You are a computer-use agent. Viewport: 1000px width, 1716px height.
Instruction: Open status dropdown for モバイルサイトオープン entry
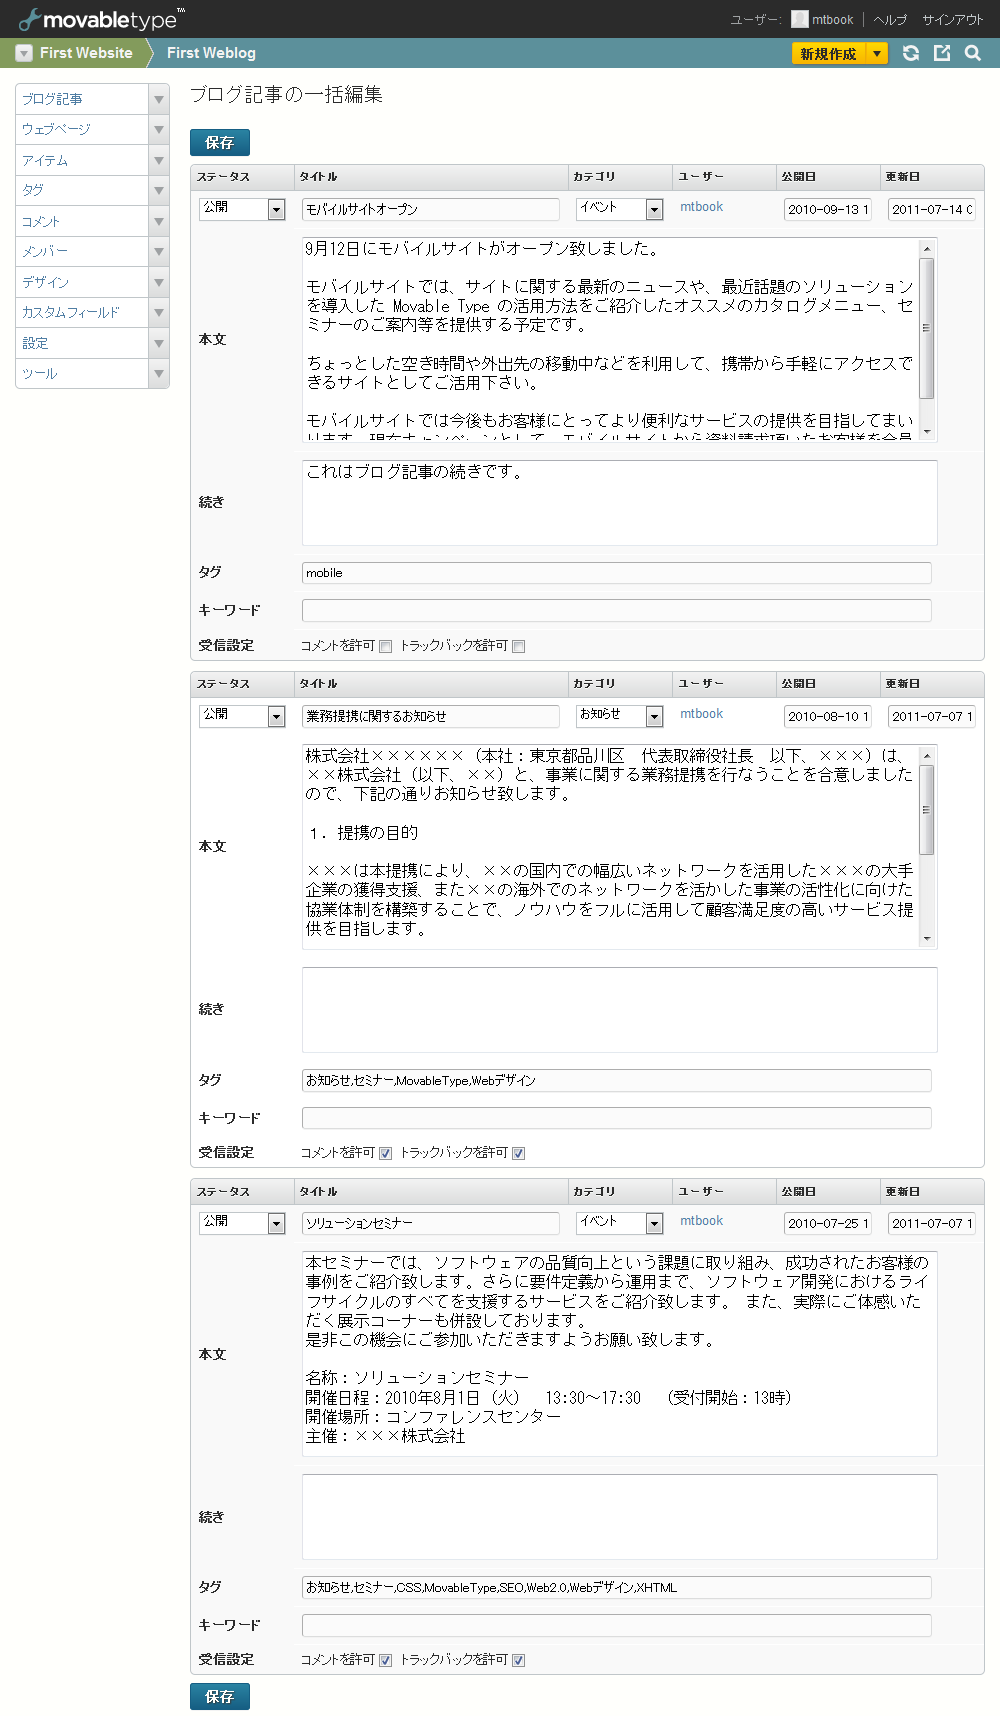pos(276,209)
